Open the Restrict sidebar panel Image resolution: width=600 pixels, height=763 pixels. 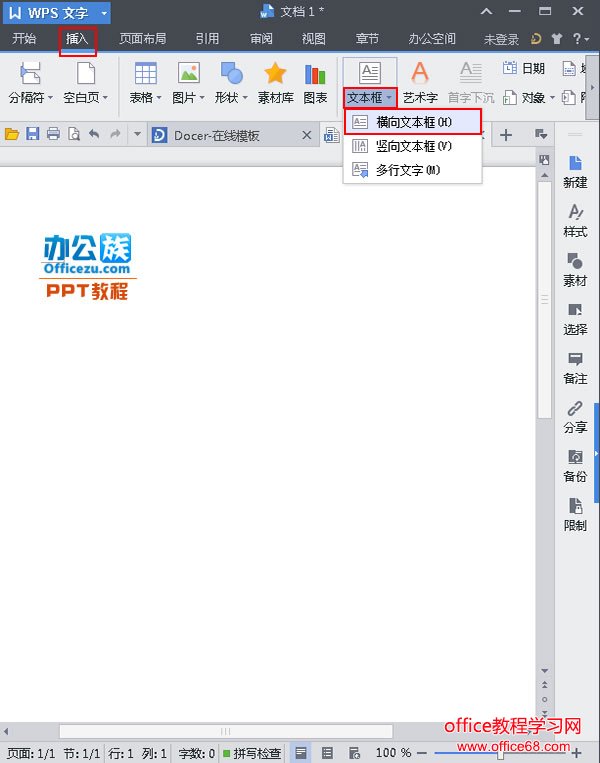coord(575,515)
